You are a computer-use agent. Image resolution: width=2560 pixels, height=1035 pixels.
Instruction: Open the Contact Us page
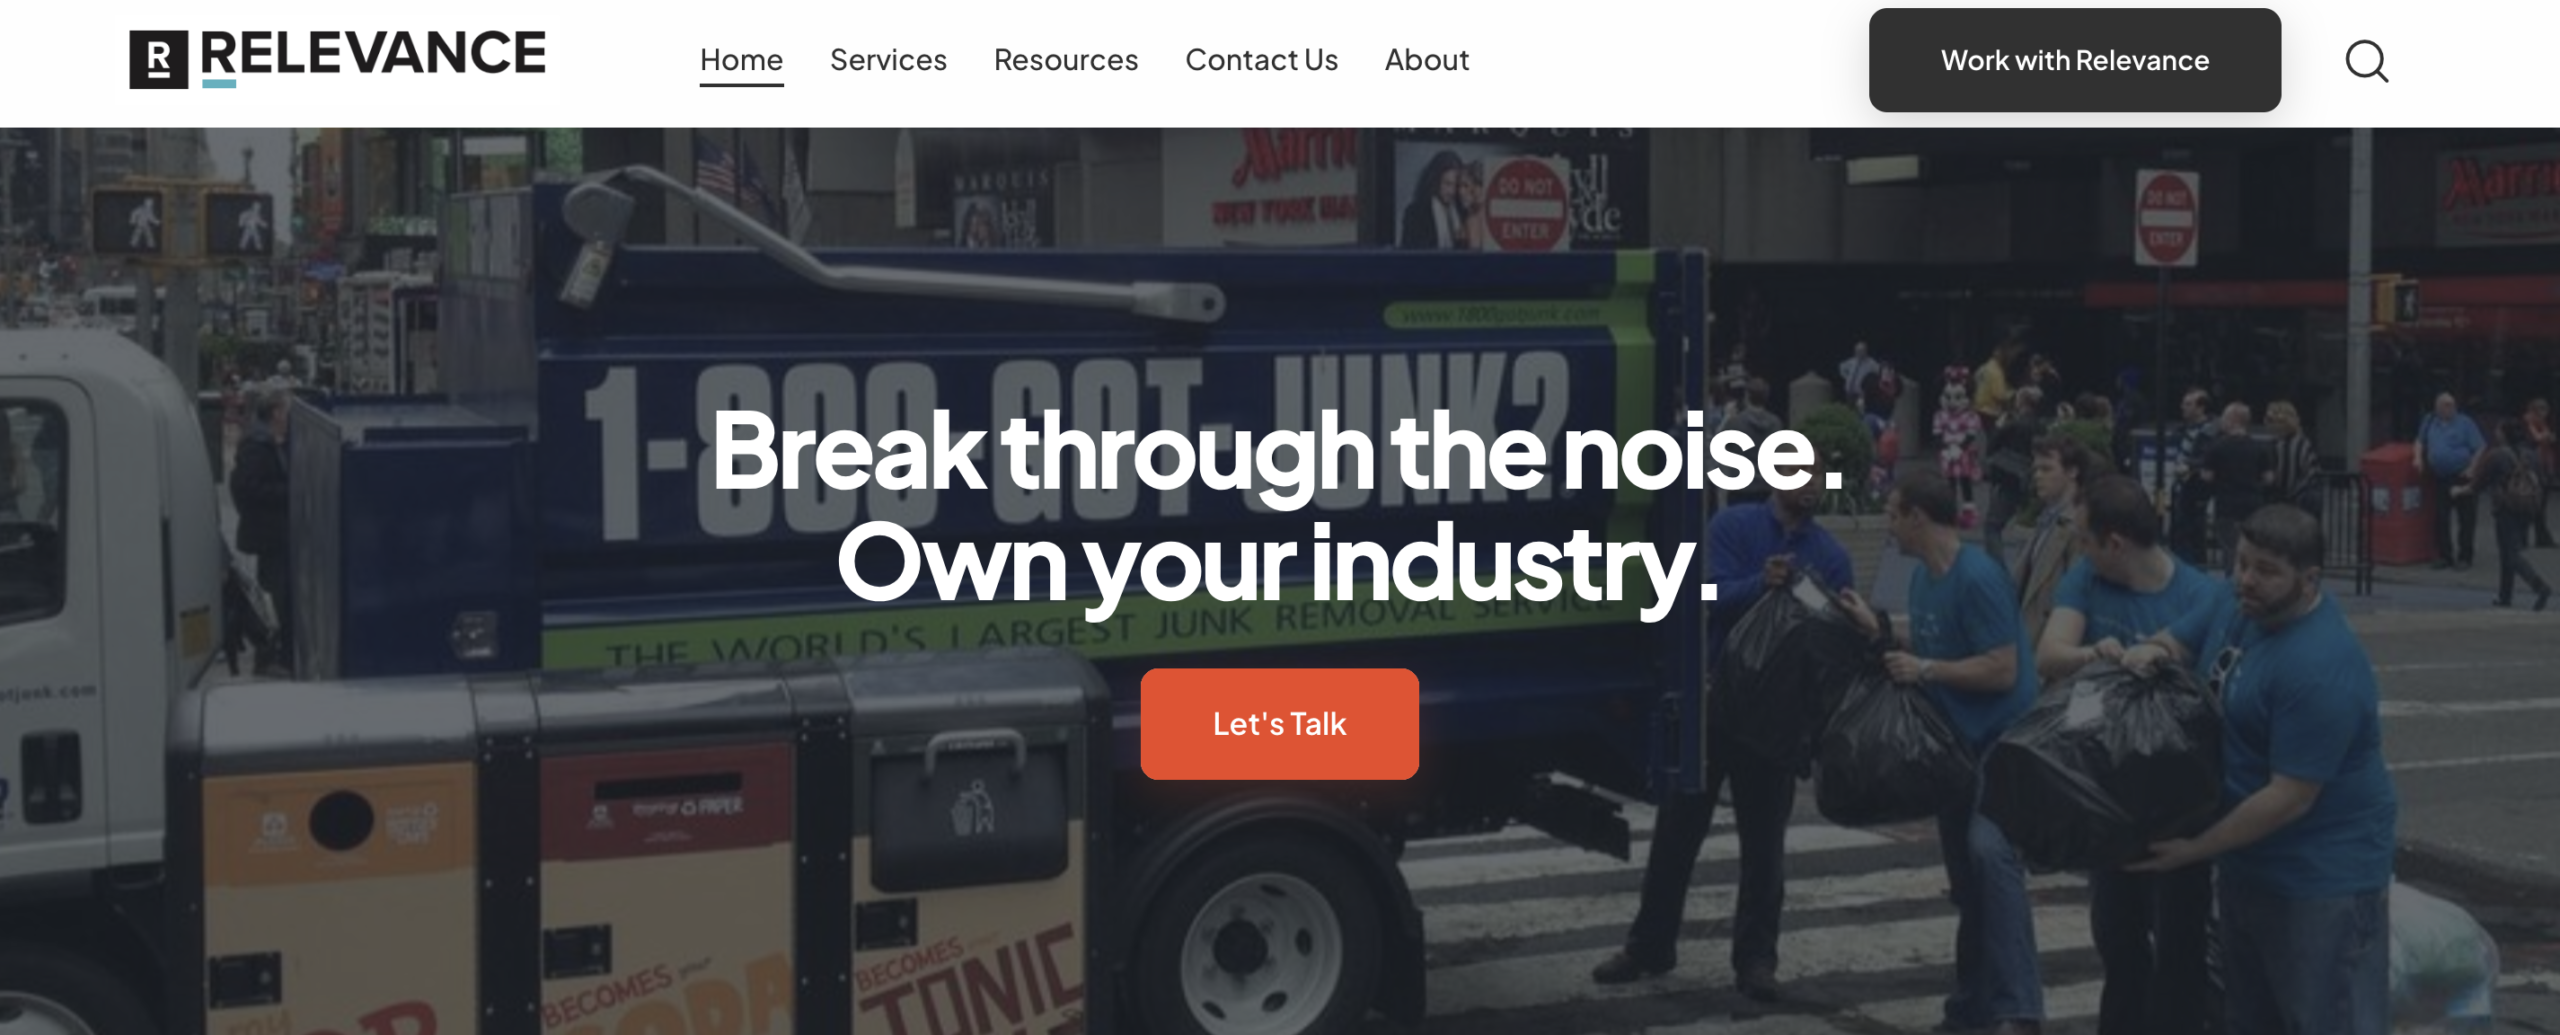coord(1261,60)
